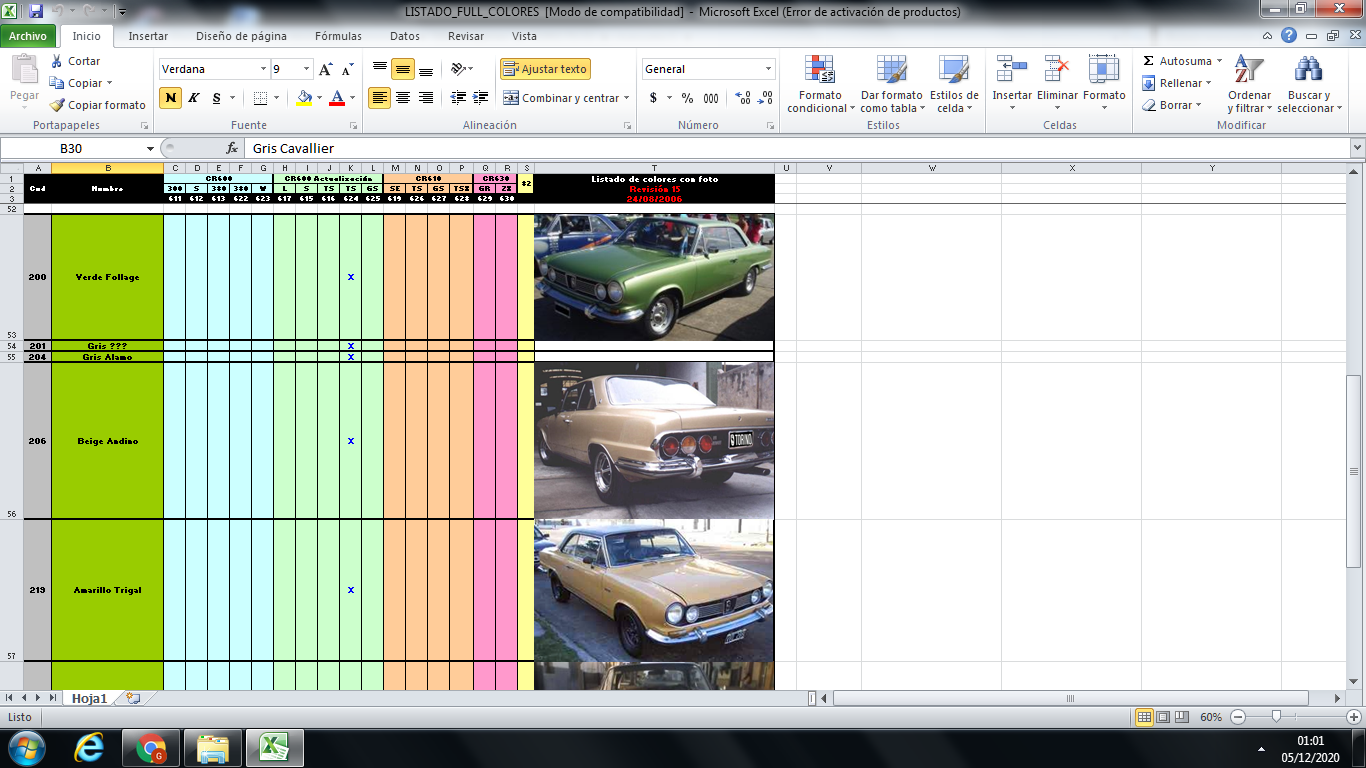This screenshot has height=768, width=1366.
Task: Apply percent style
Action: pos(687,98)
